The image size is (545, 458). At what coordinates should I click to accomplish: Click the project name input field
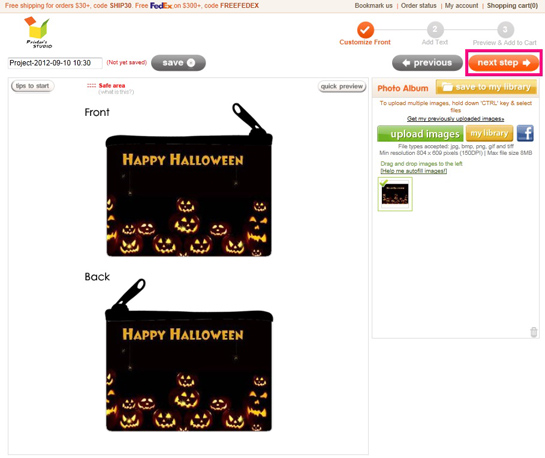[55, 63]
